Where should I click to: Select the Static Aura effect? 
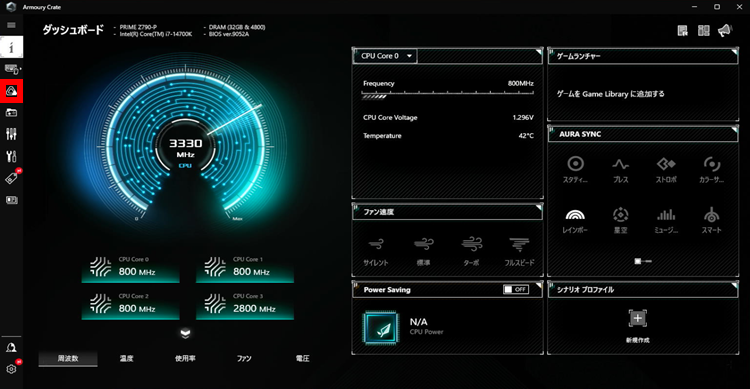pos(575,169)
